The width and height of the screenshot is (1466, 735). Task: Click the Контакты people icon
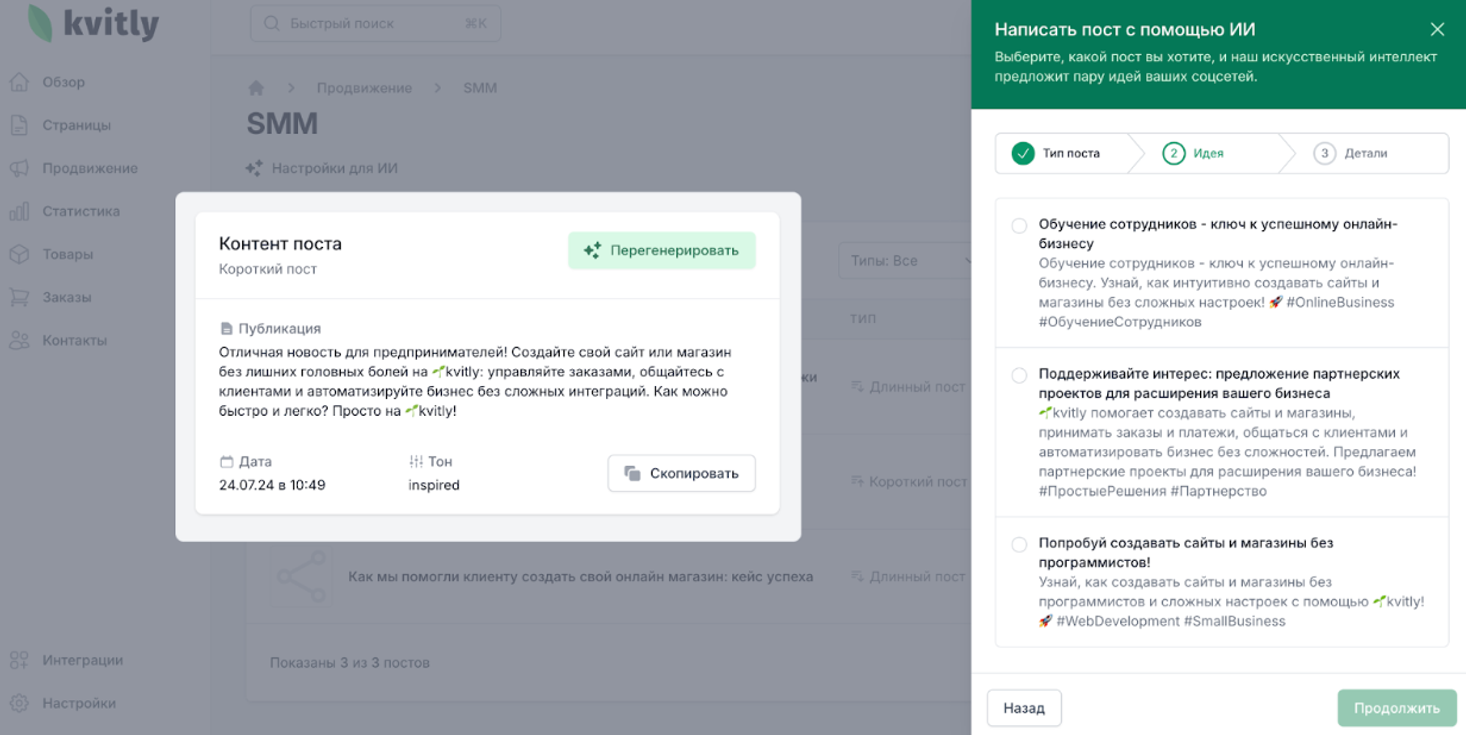coord(19,340)
